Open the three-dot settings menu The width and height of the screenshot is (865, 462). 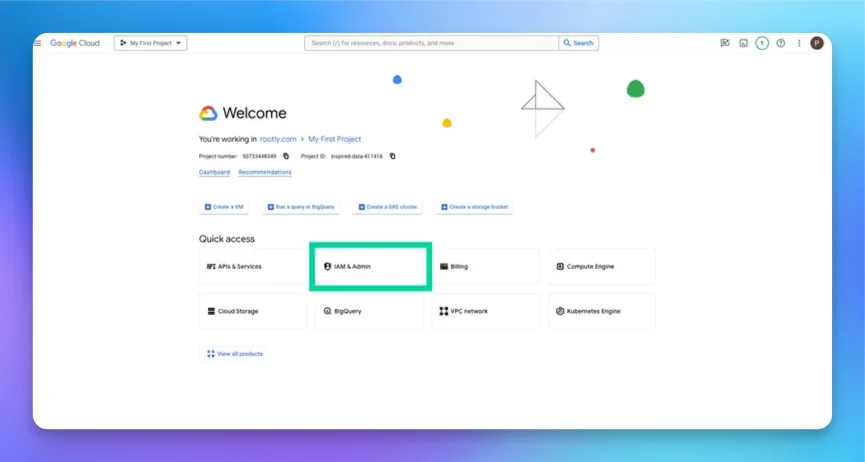coord(799,43)
